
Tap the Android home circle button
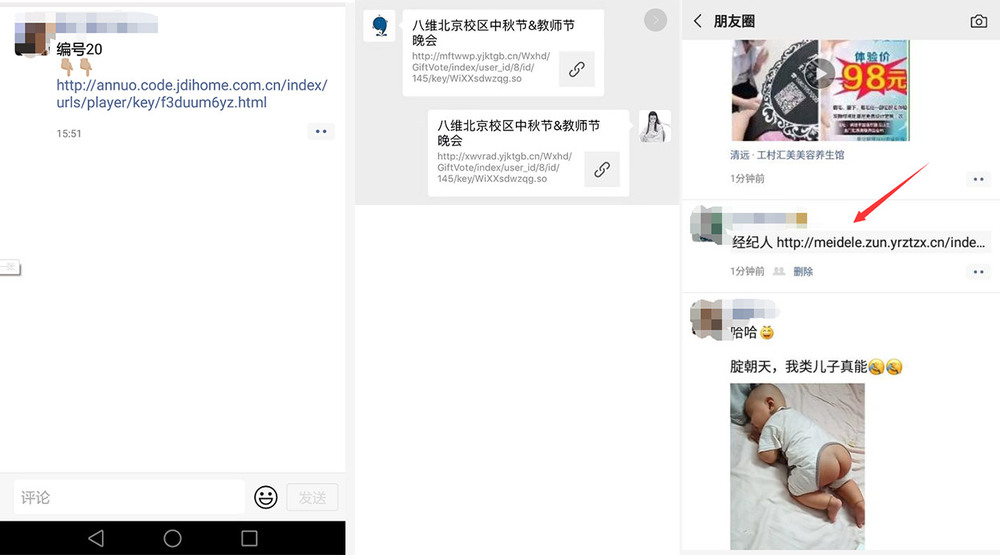coord(172,538)
